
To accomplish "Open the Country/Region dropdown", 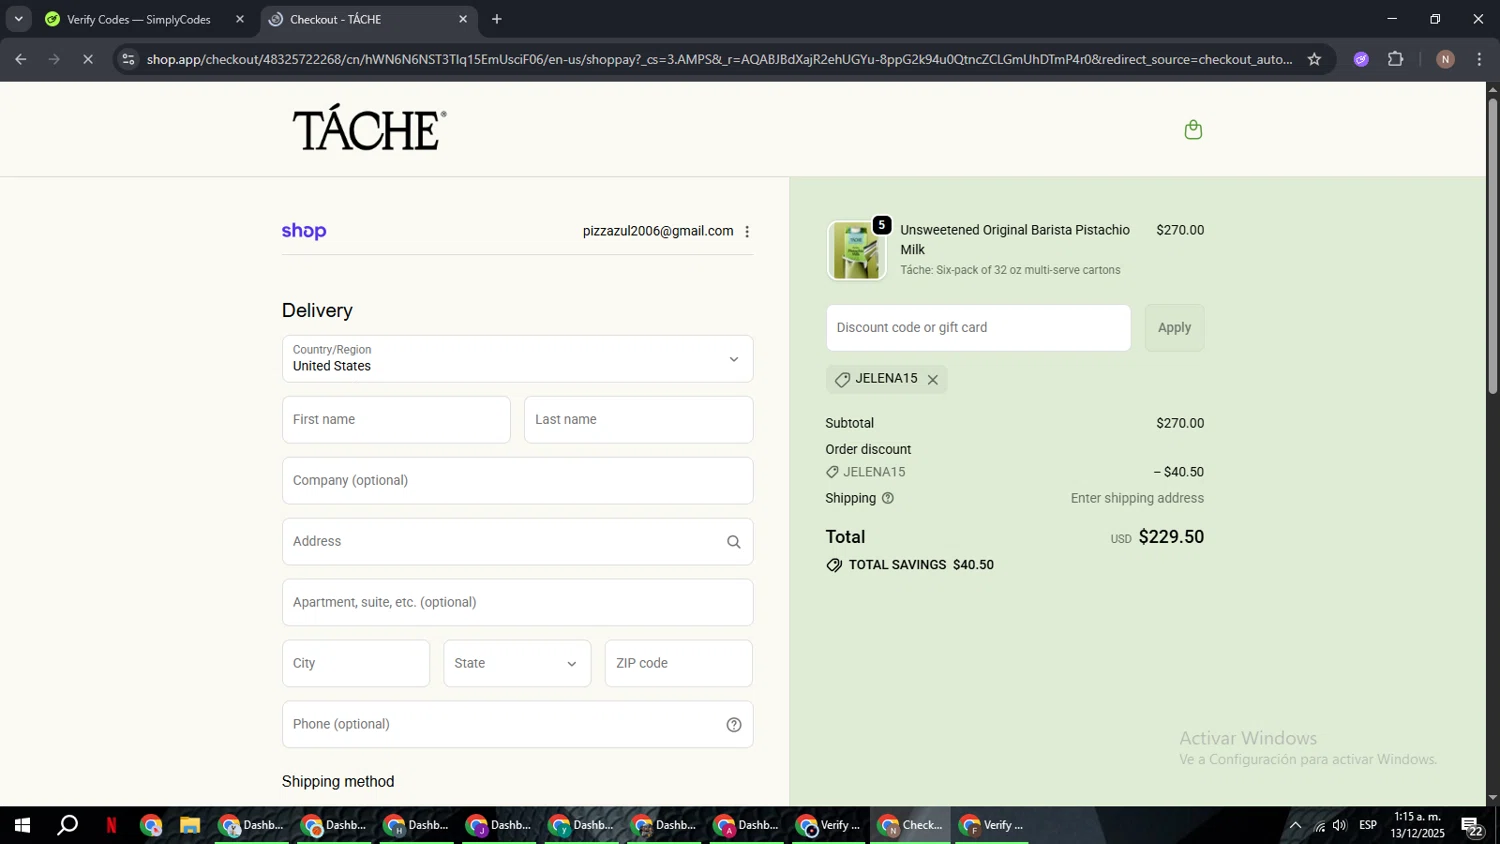I will [517, 359].
